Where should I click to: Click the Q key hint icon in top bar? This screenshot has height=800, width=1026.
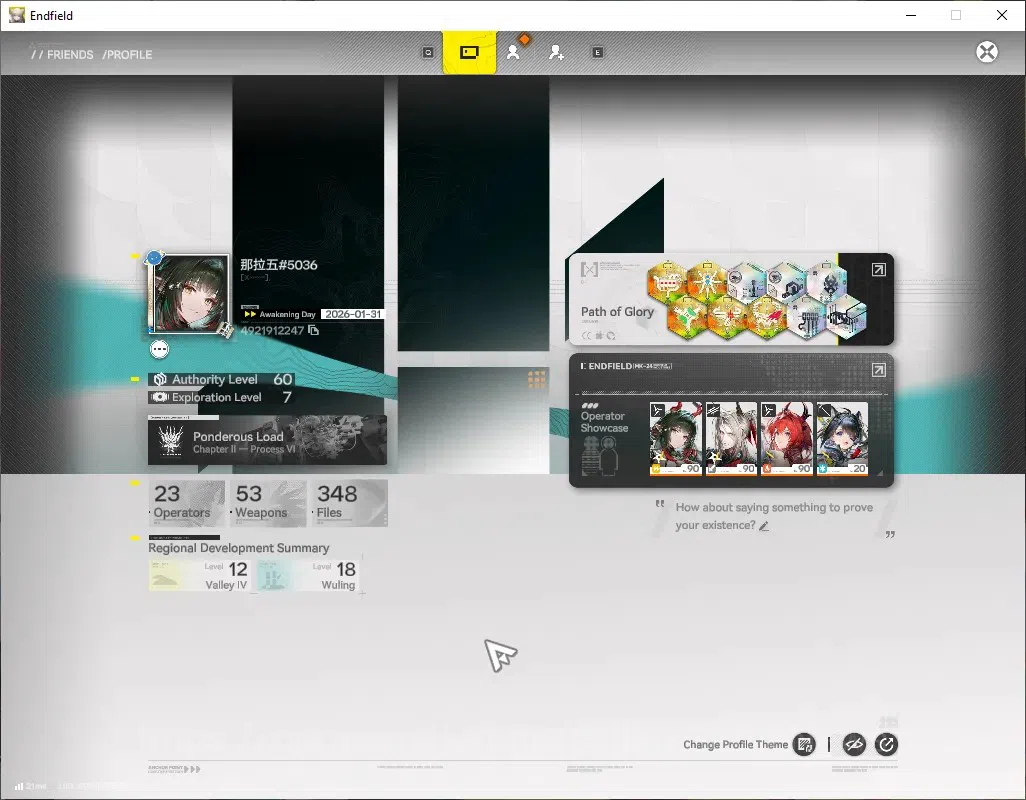[x=428, y=52]
